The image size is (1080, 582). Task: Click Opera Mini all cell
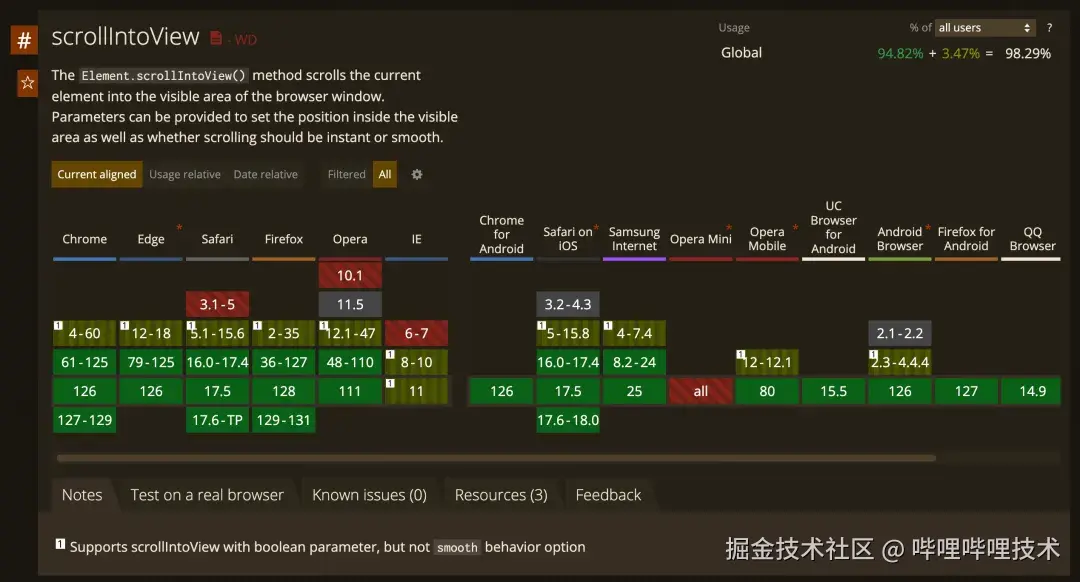tap(700, 391)
